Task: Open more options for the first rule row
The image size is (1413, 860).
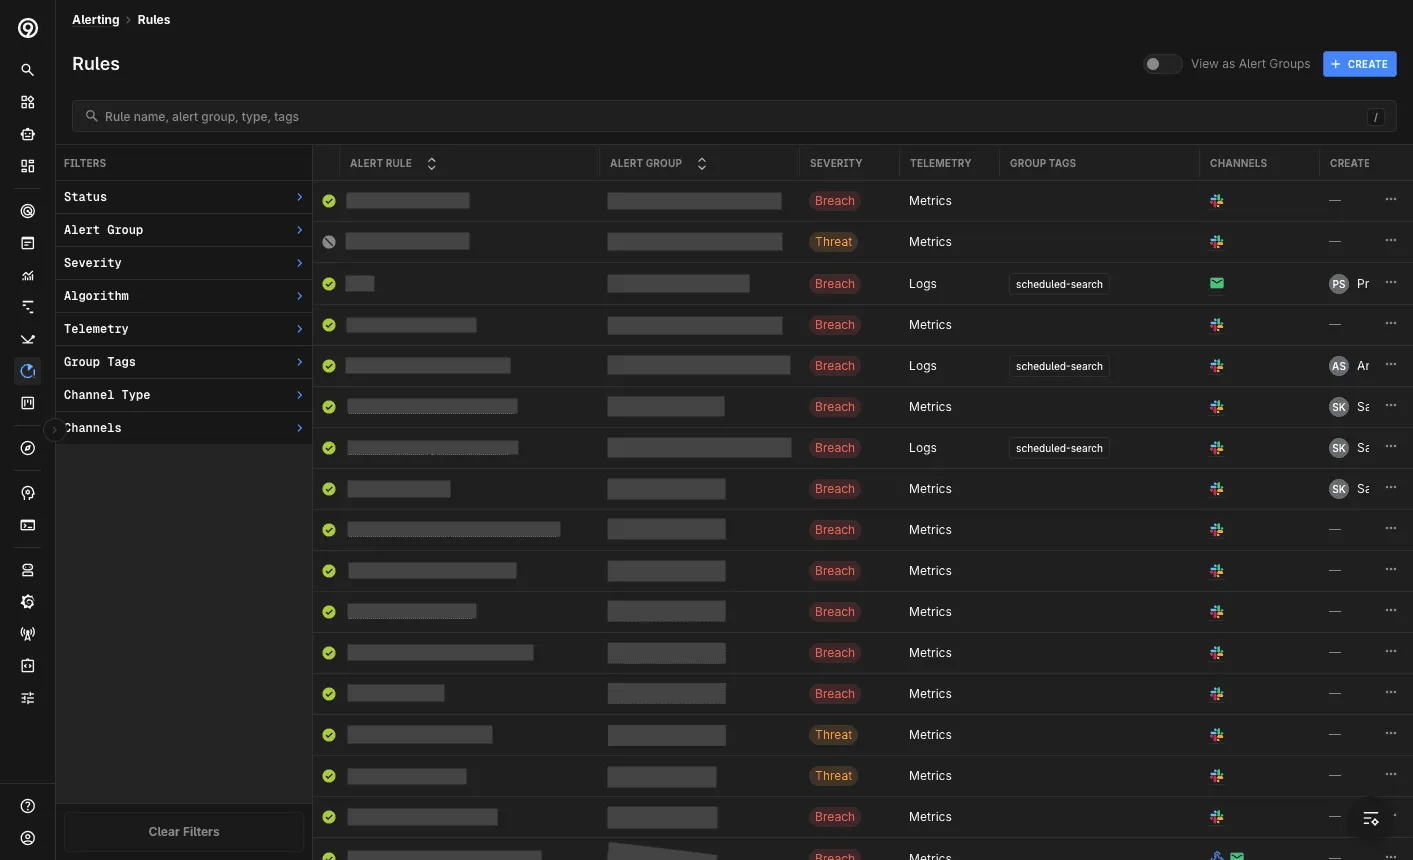Action: pos(1391,200)
